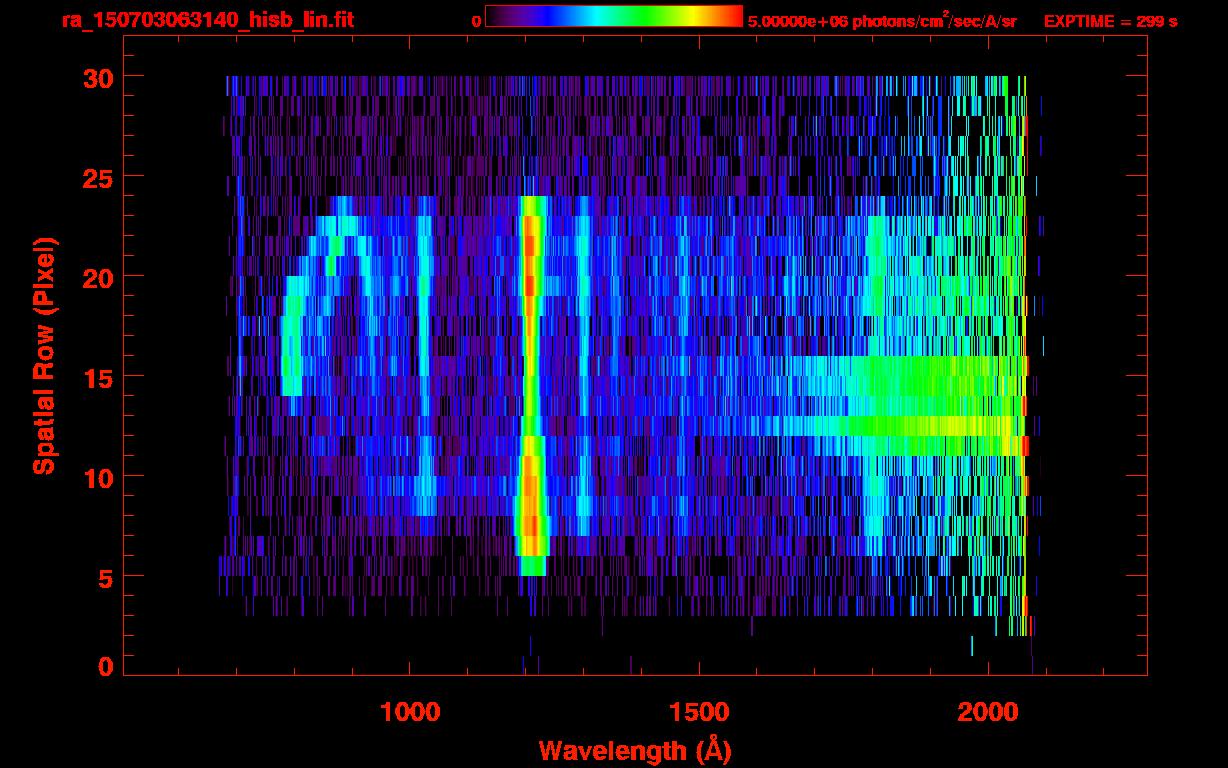Click the bright red emission line near 1216 Å
Image resolution: width=1228 pixels, height=768 pixels.
532,385
